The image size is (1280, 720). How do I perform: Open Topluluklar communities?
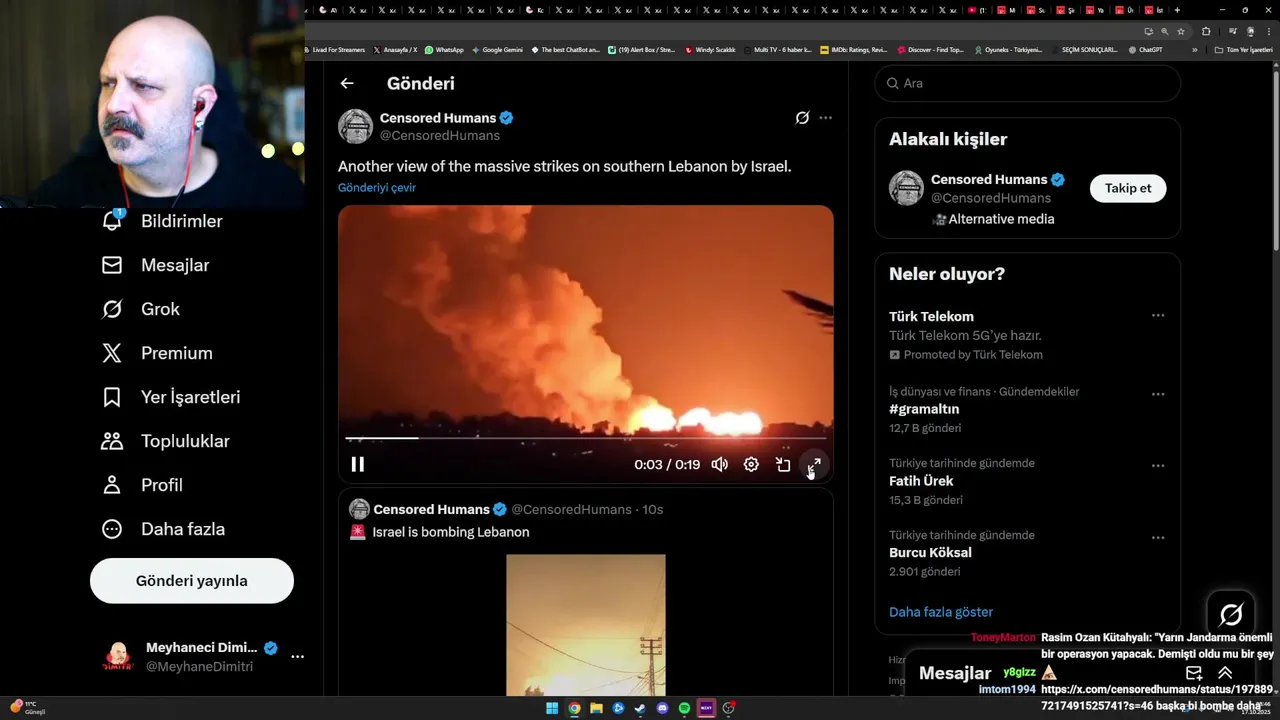[165, 441]
